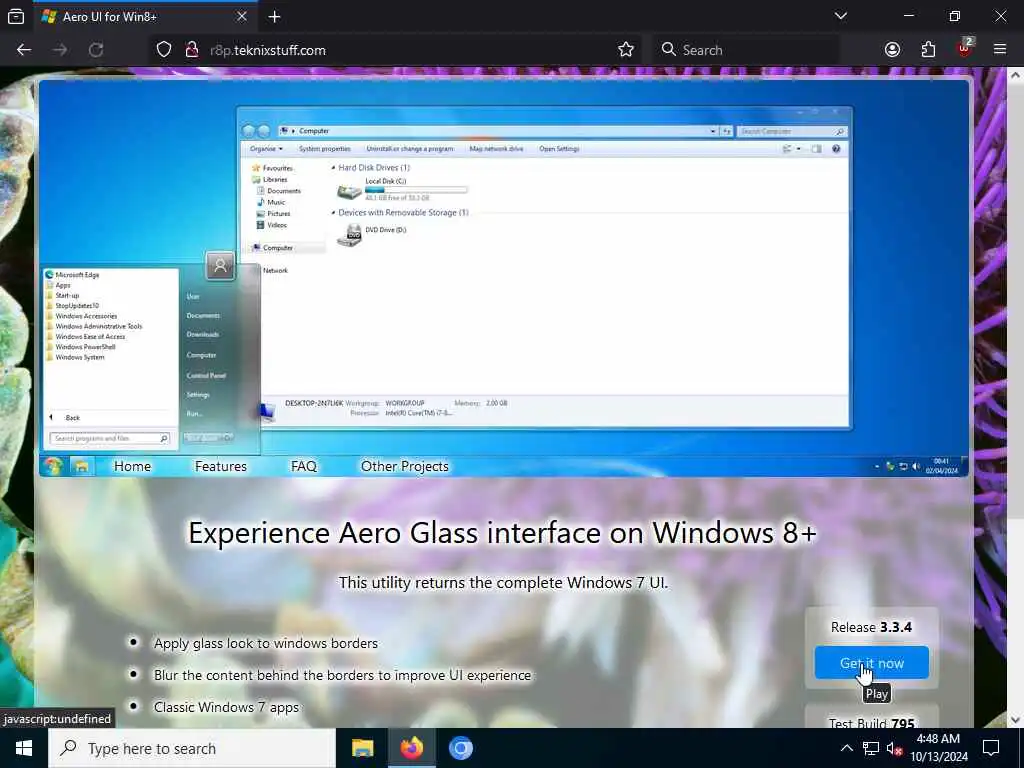
Task: Open the Other Projects menu item
Action: pyautogui.click(x=405, y=466)
